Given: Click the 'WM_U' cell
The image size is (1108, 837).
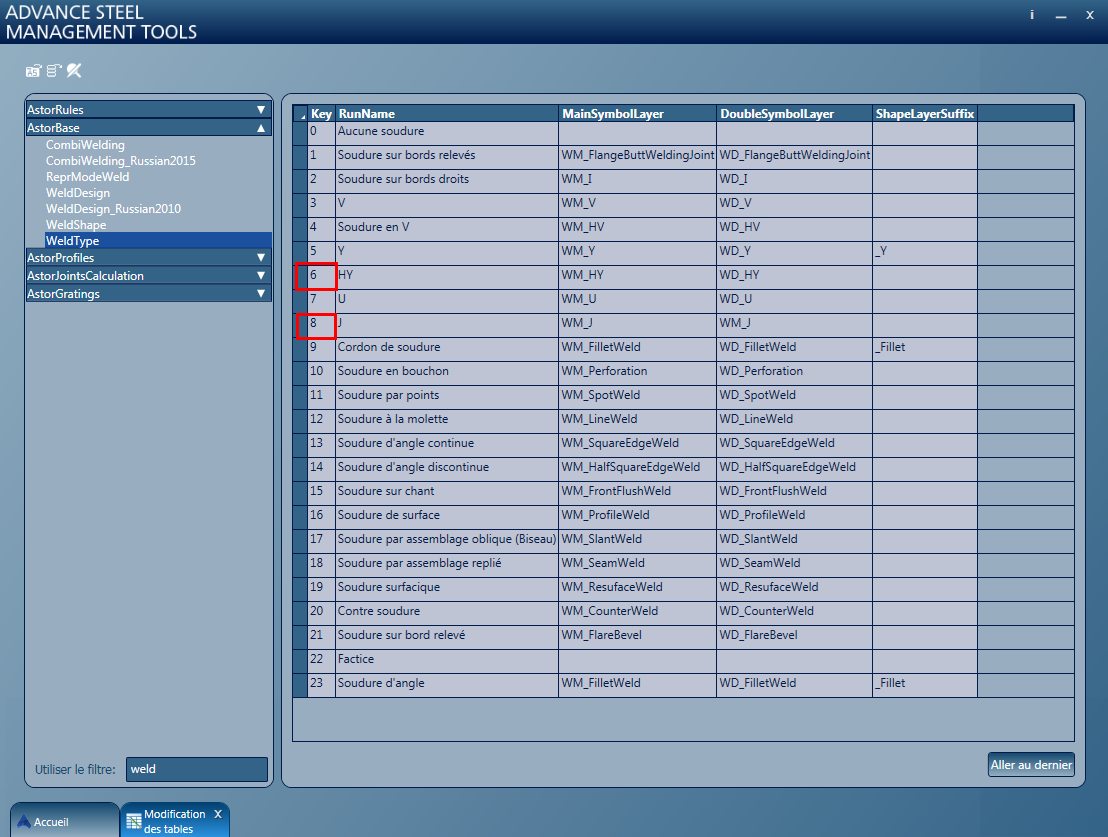Looking at the screenshot, I should point(637,300).
